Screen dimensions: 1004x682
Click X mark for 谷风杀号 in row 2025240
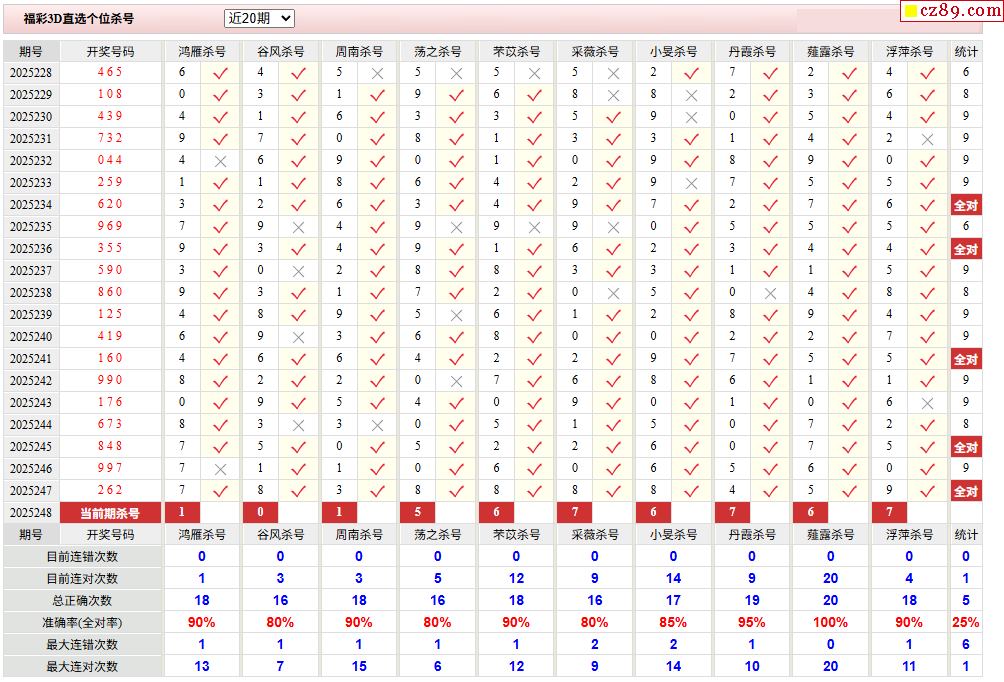(298, 337)
